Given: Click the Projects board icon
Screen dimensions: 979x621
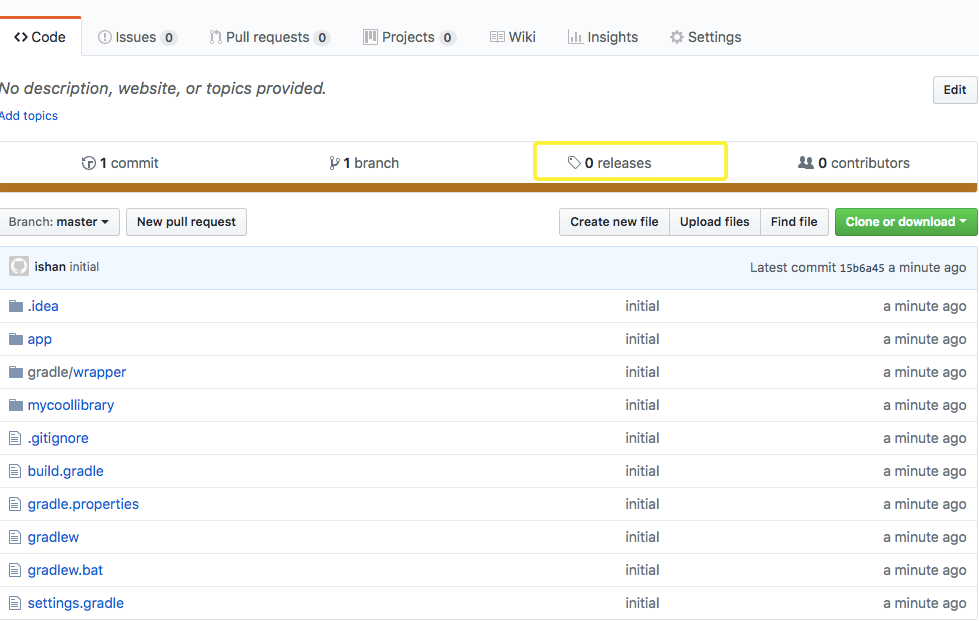Looking at the screenshot, I should [369, 36].
